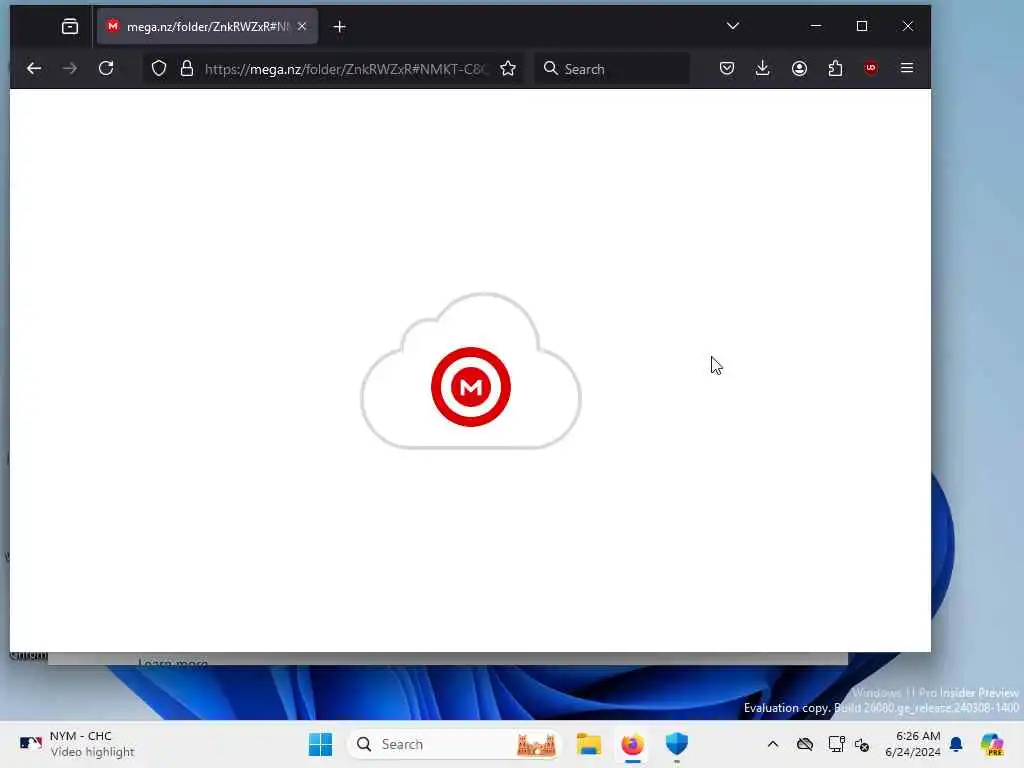Launch Copilot preview from taskbar
This screenshot has height=768, width=1024.
tap(992, 744)
